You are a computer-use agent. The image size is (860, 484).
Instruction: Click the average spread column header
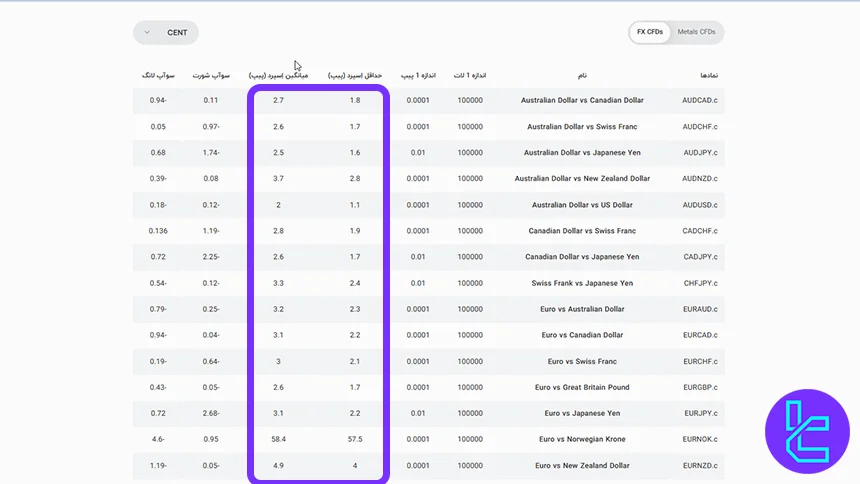278,75
